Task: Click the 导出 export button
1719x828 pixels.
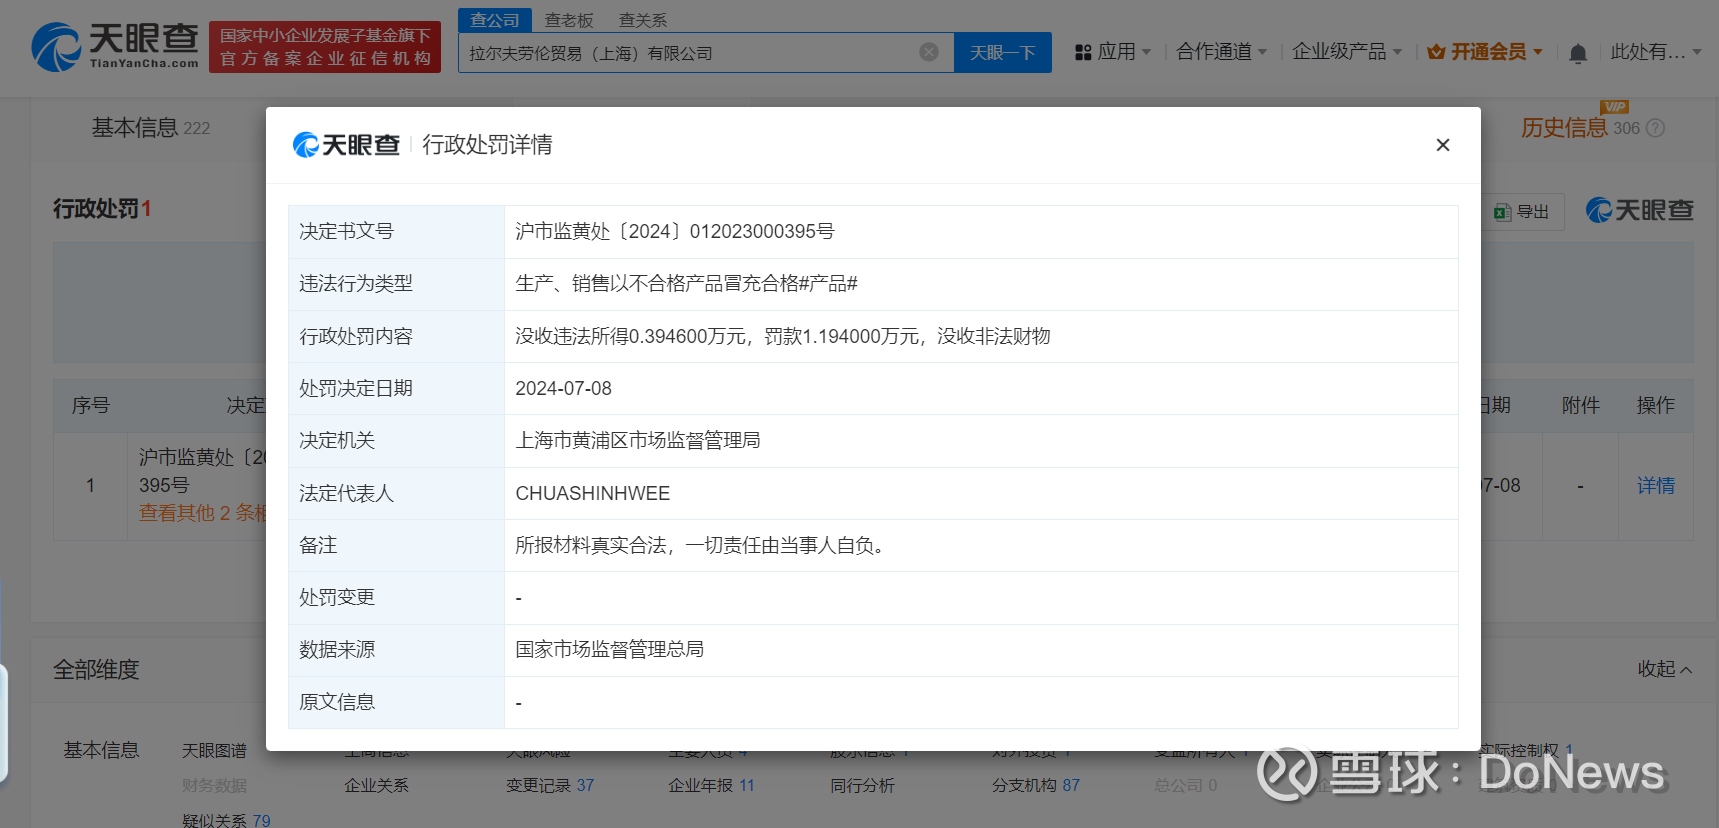Action: point(1522,212)
